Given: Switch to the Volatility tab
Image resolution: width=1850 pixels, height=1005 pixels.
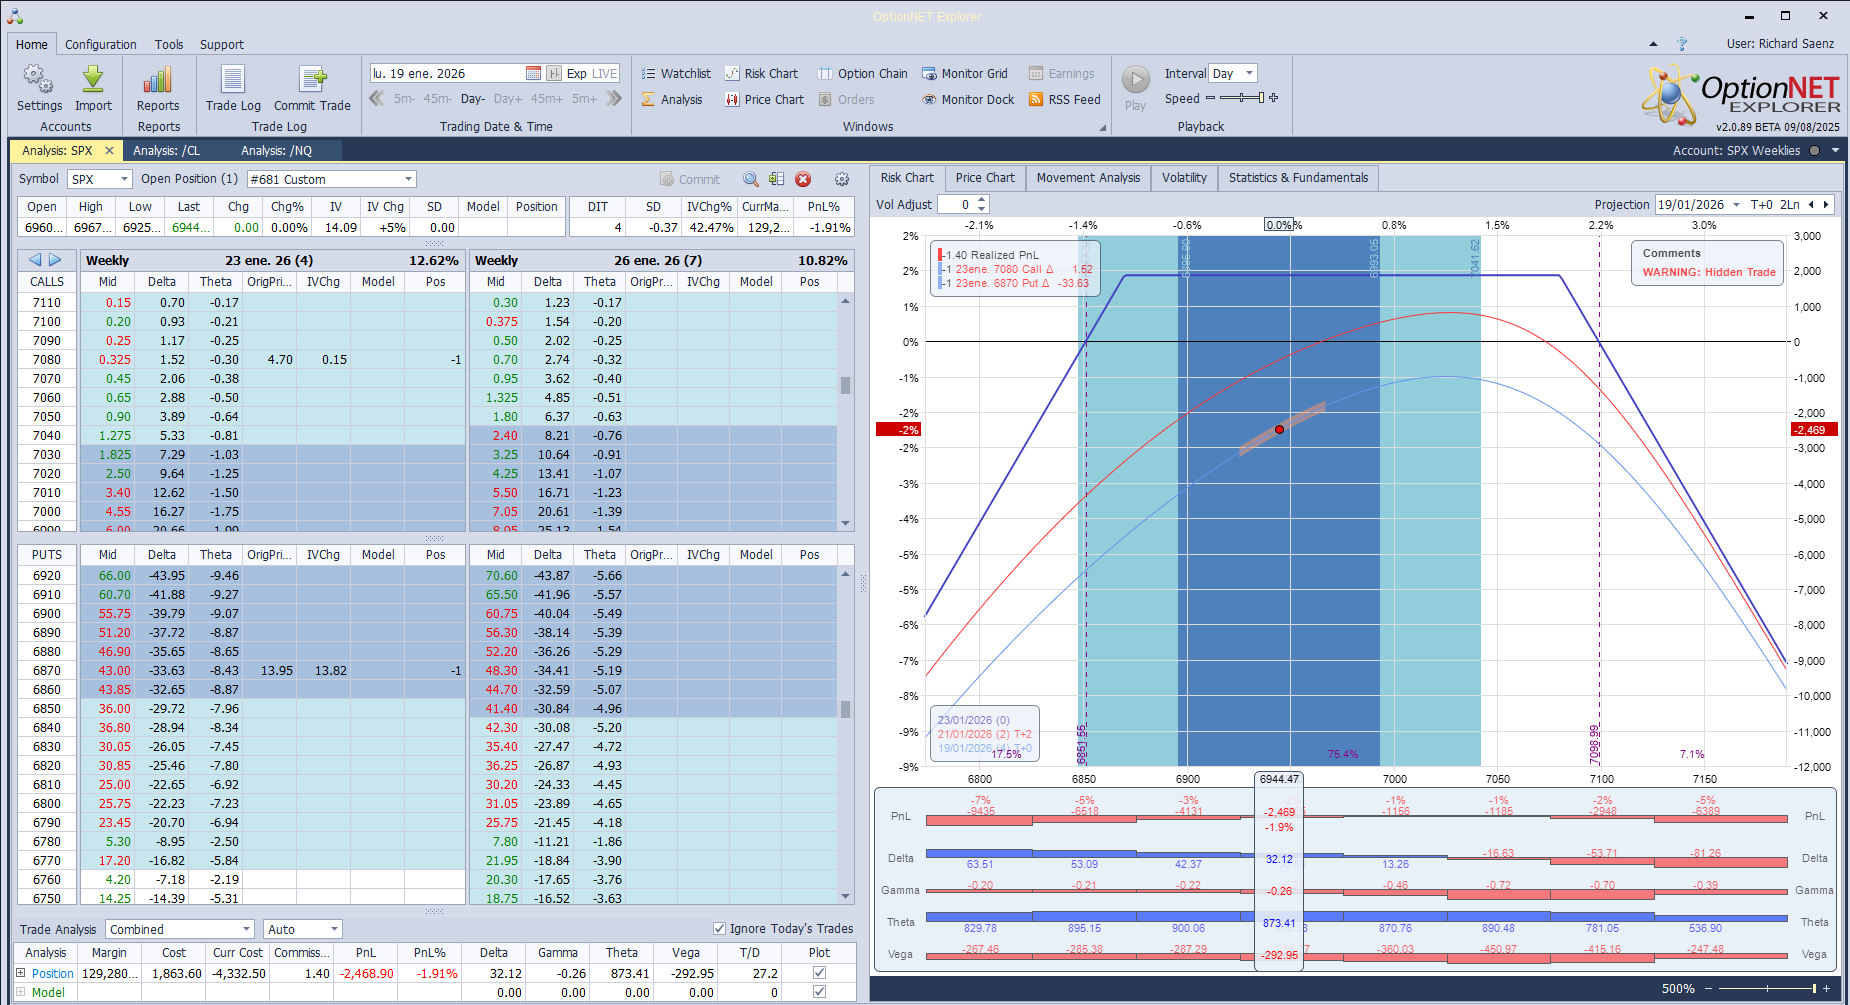Looking at the screenshot, I should (1184, 178).
